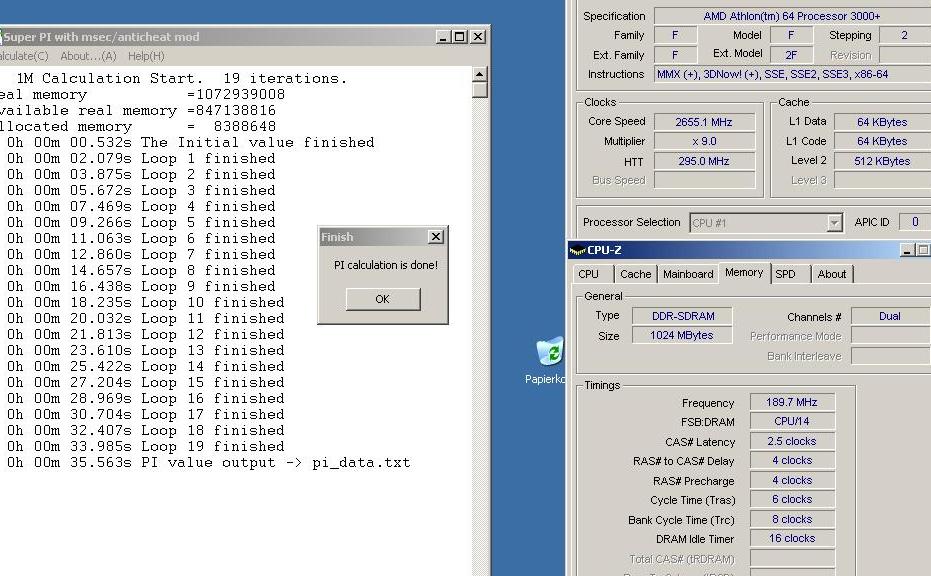Viewport: 931px width, 576px height.
Task: Click OK in the Finish dialog
Action: (383, 299)
